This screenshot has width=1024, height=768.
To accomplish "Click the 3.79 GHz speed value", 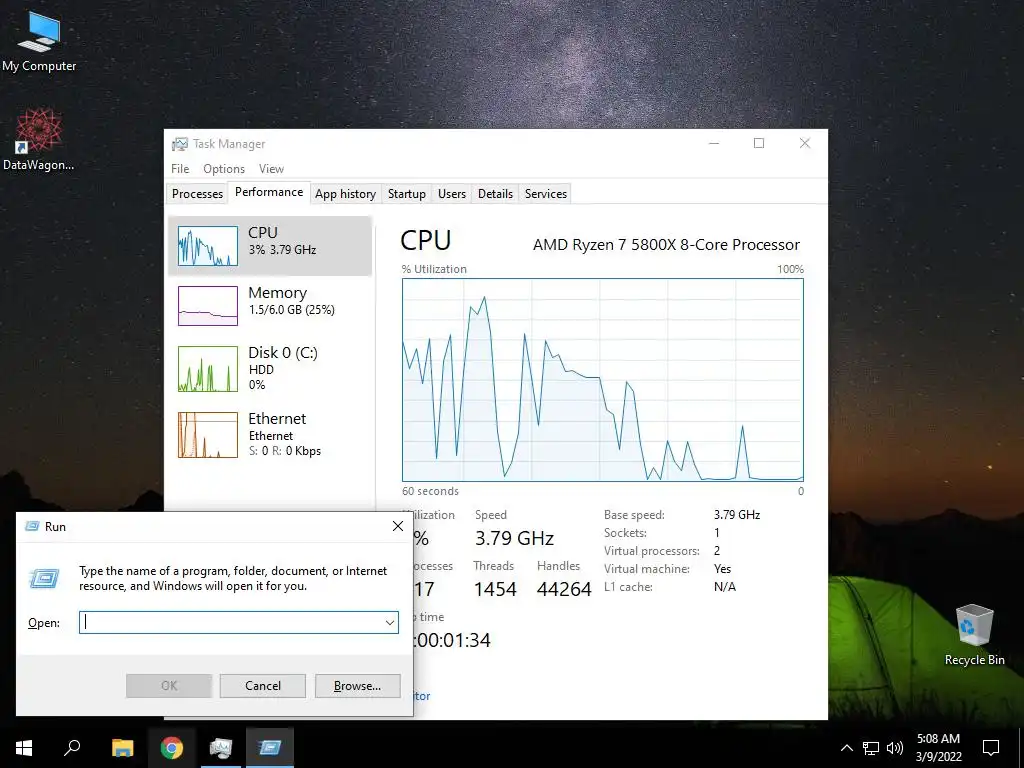I will point(515,538).
